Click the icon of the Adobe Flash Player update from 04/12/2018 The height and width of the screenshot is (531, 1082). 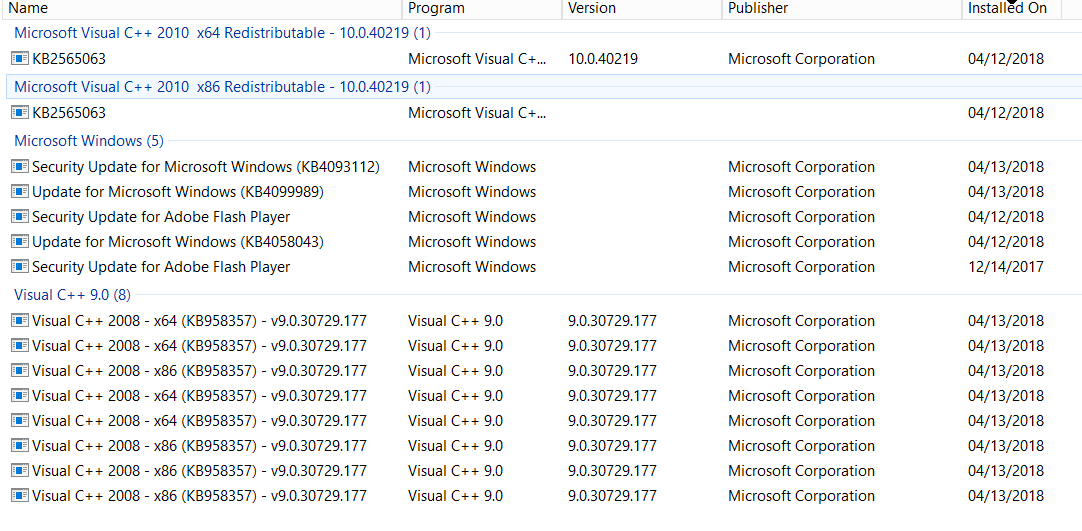click(20, 217)
